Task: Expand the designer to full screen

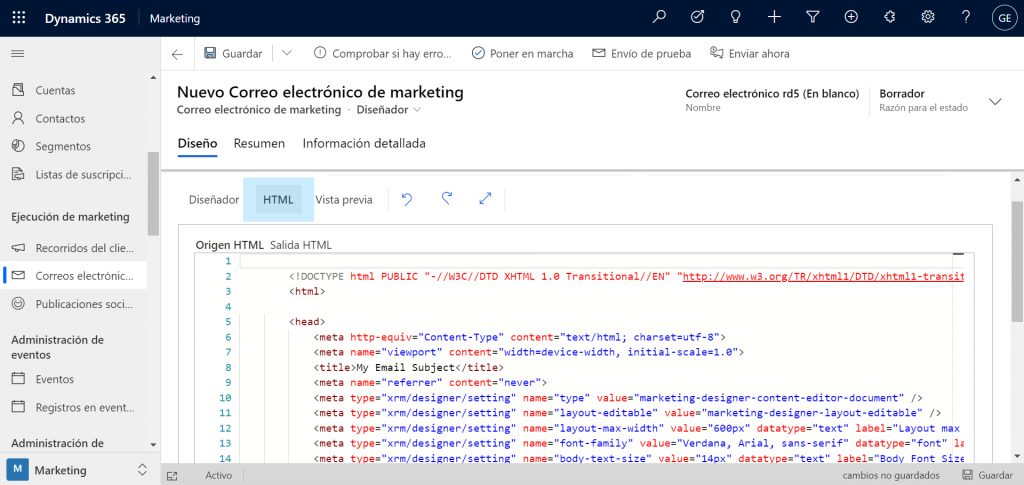Action: click(x=485, y=199)
